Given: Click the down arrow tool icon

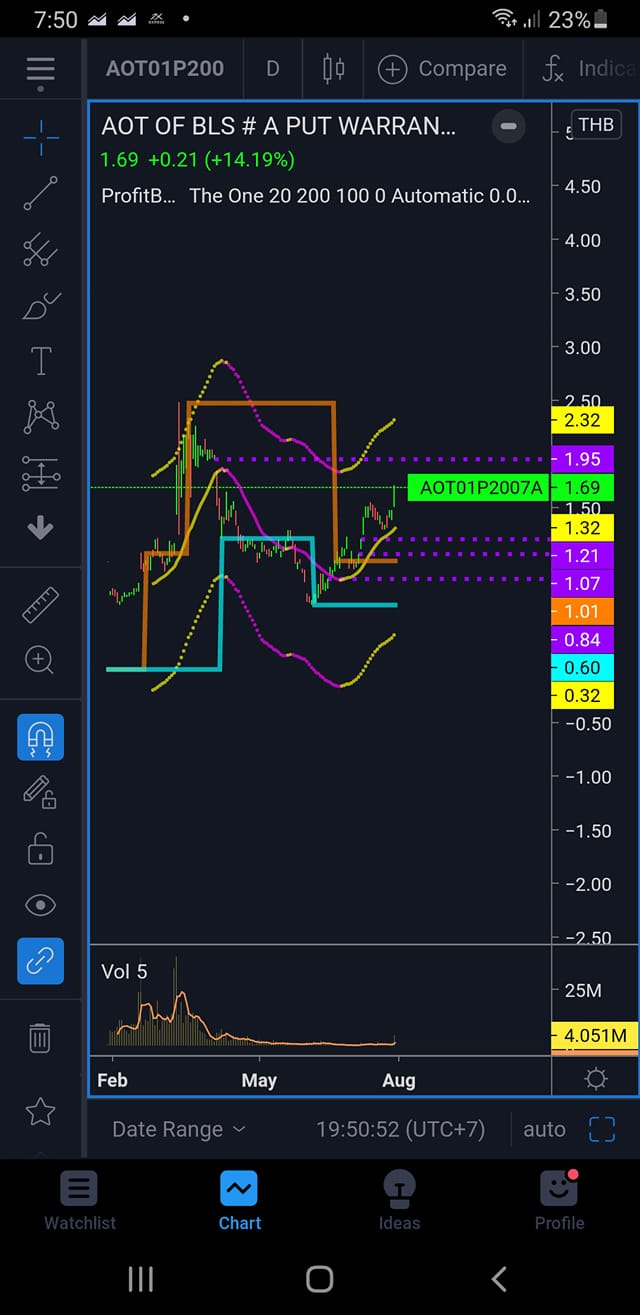Looking at the screenshot, I should (x=40, y=528).
